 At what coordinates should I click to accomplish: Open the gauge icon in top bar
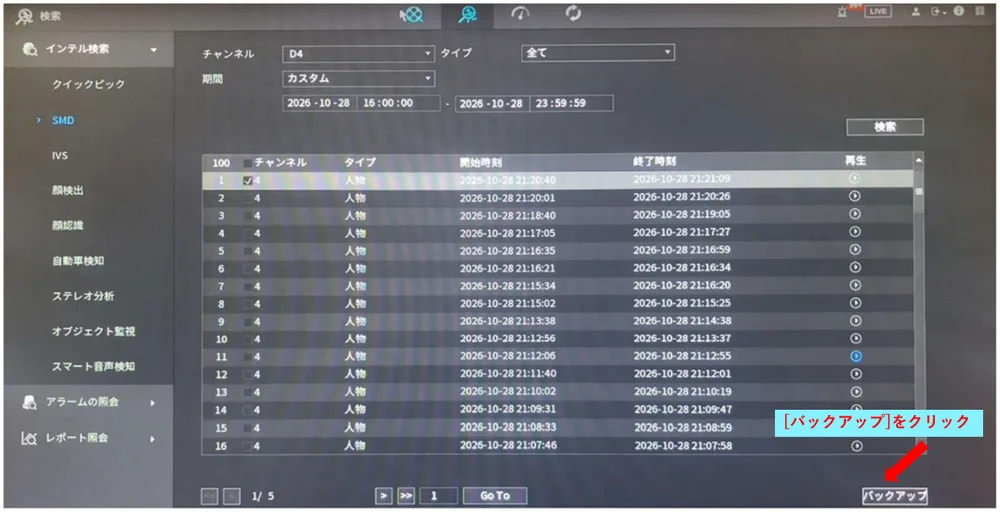coord(520,14)
